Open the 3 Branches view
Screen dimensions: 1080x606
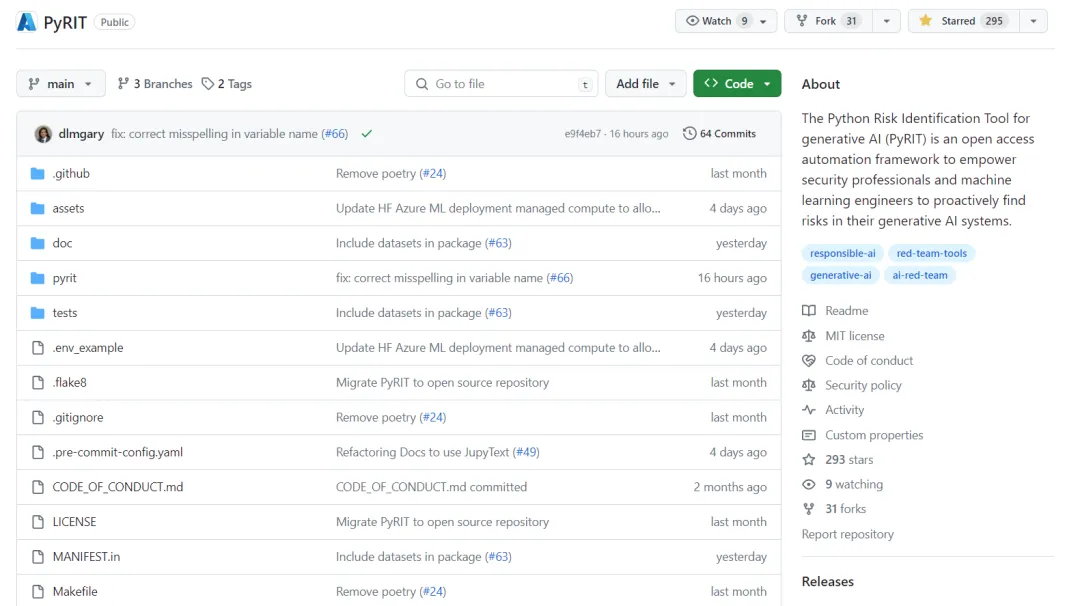155,84
